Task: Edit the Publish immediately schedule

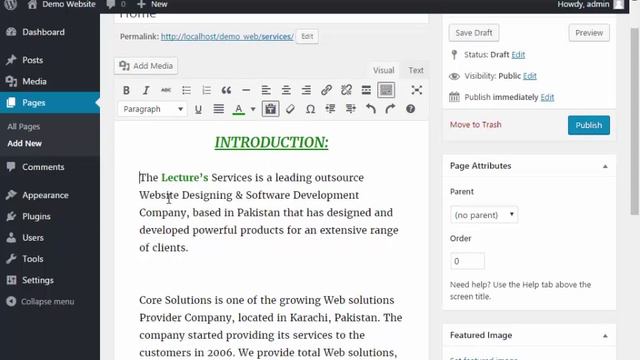Action: coord(547,97)
